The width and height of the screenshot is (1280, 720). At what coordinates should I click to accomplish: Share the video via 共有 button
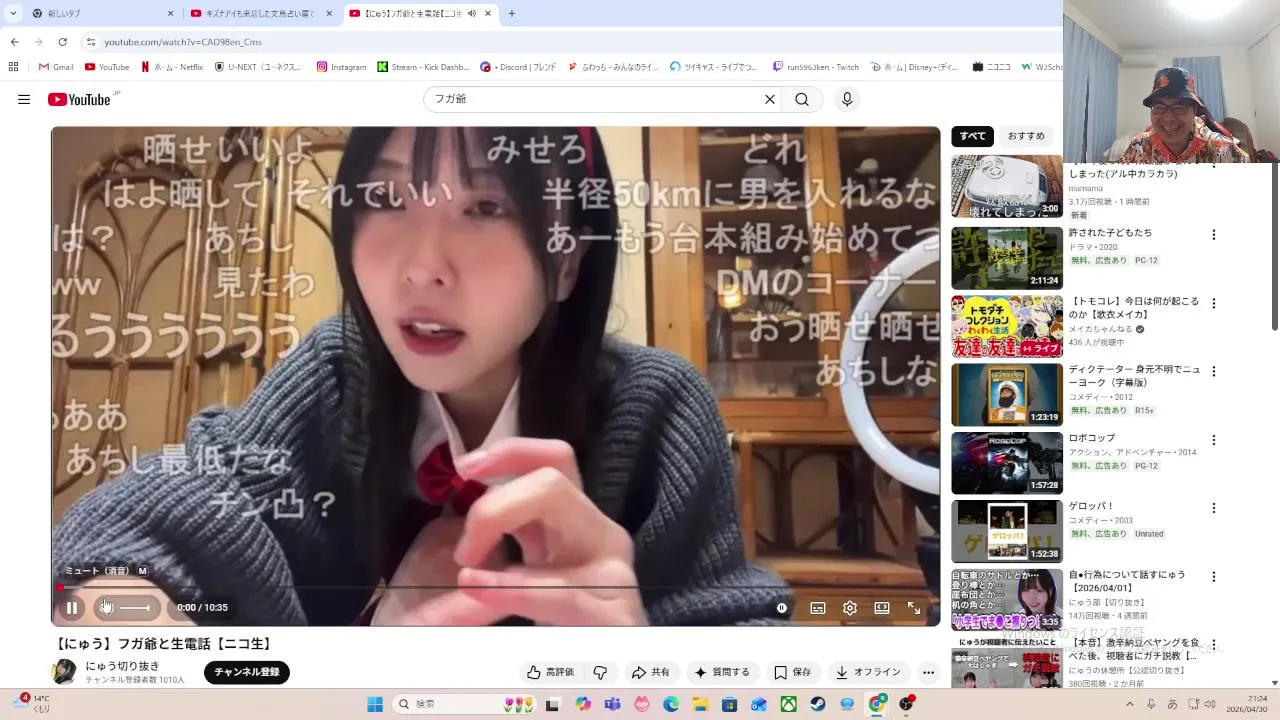point(650,672)
